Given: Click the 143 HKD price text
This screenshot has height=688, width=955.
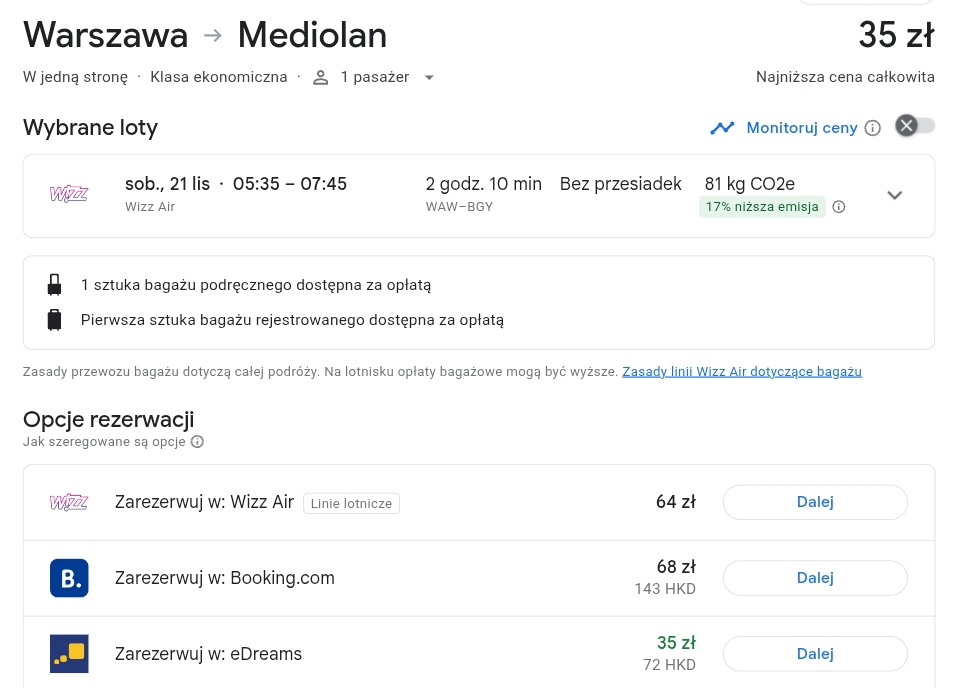Looking at the screenshot, I should click(665, 589).
